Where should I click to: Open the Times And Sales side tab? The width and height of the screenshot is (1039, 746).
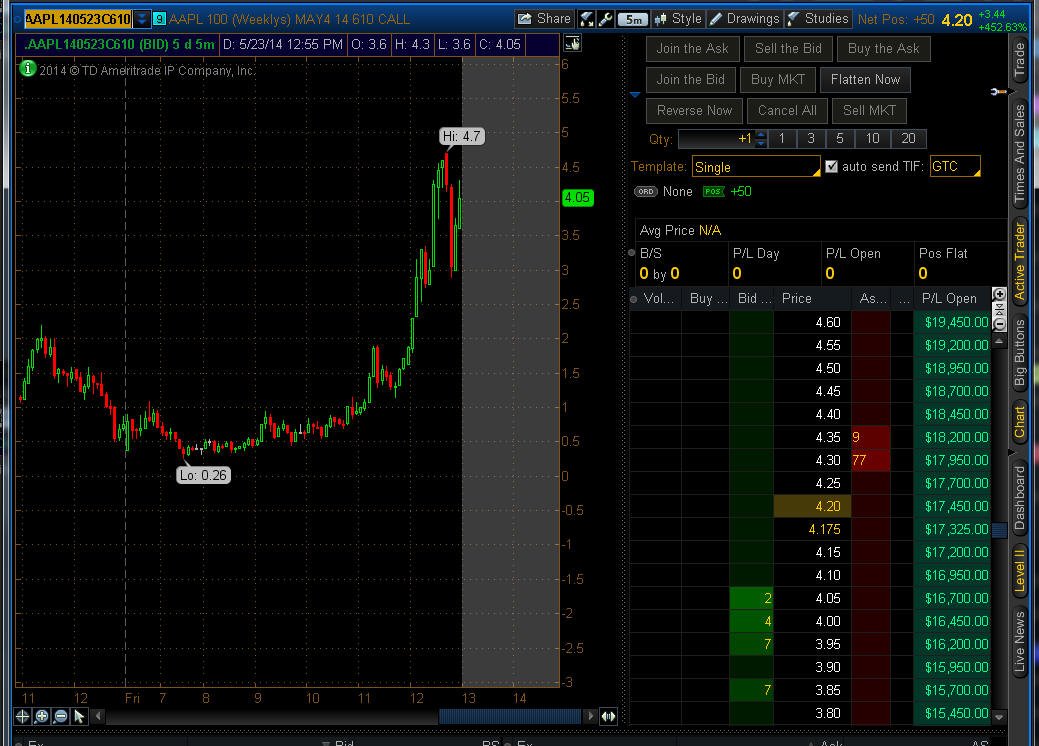point(1020,152)
